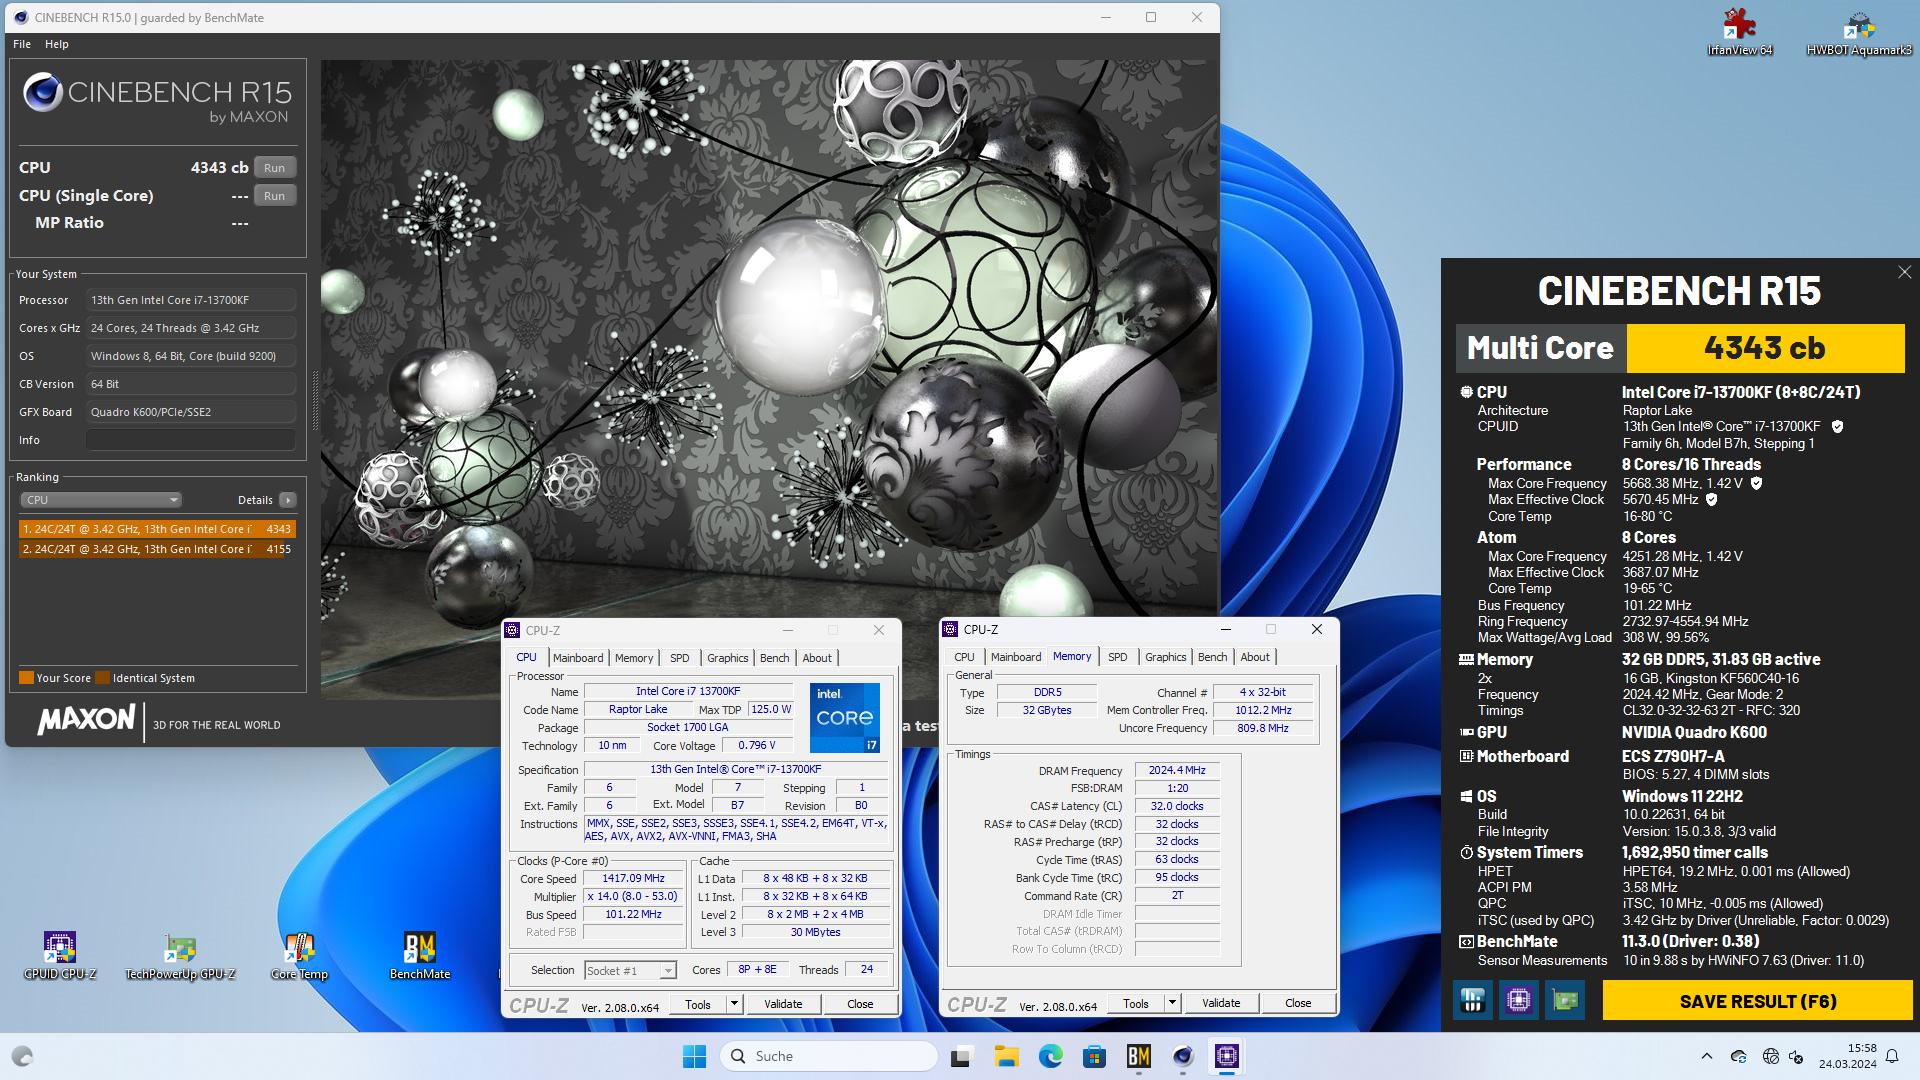The image size is (1920, 1080).
Task: Open Task View on the taskbar
Action: 961,1056
